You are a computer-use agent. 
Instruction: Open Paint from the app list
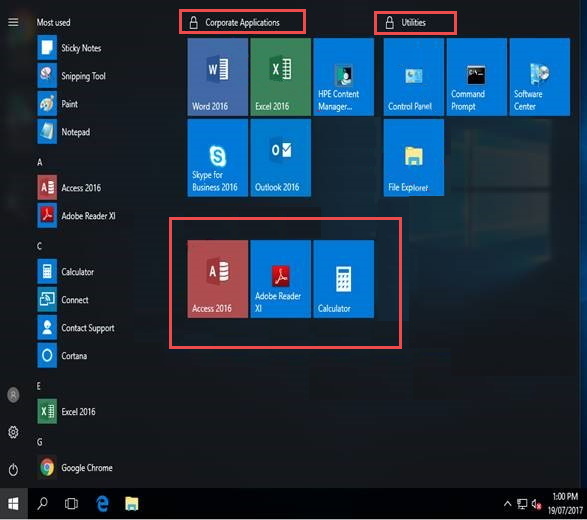(58, 104)
